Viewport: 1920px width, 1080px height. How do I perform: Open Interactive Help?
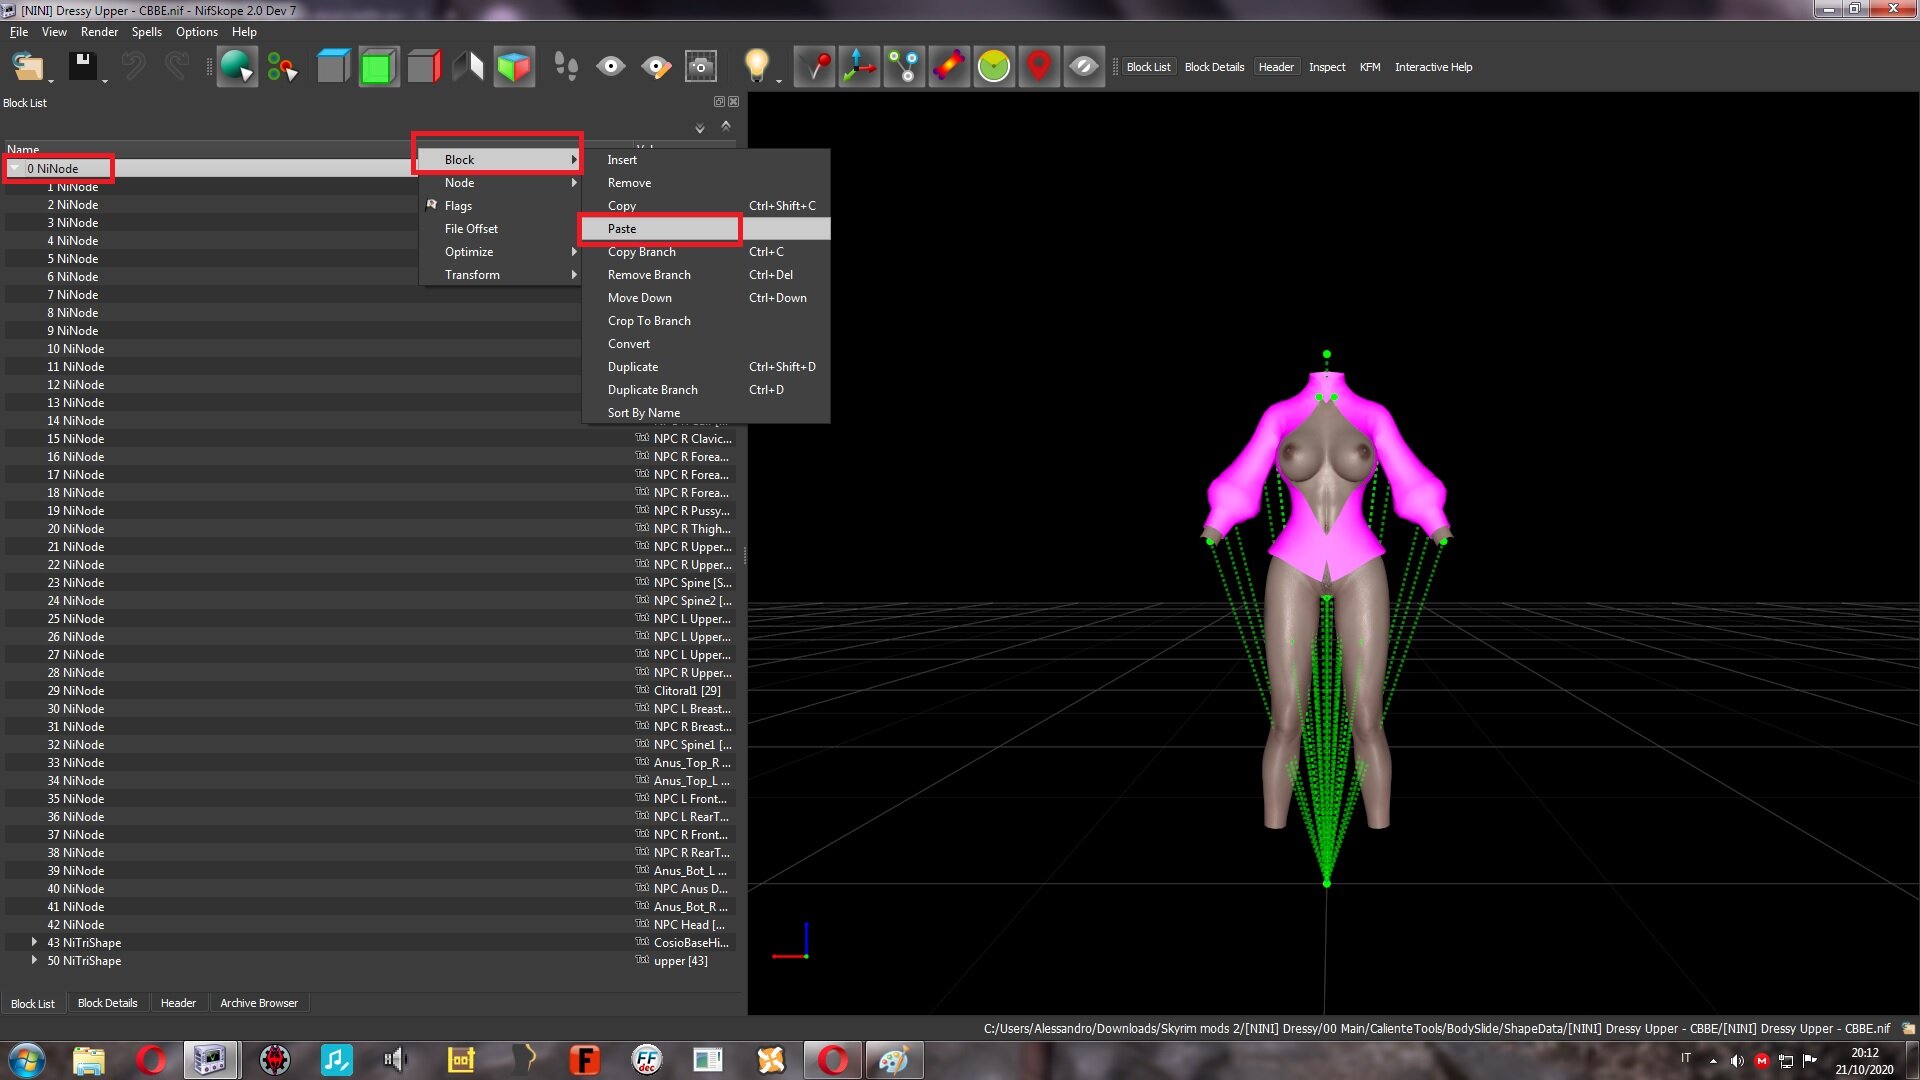tap(1433, 67)
